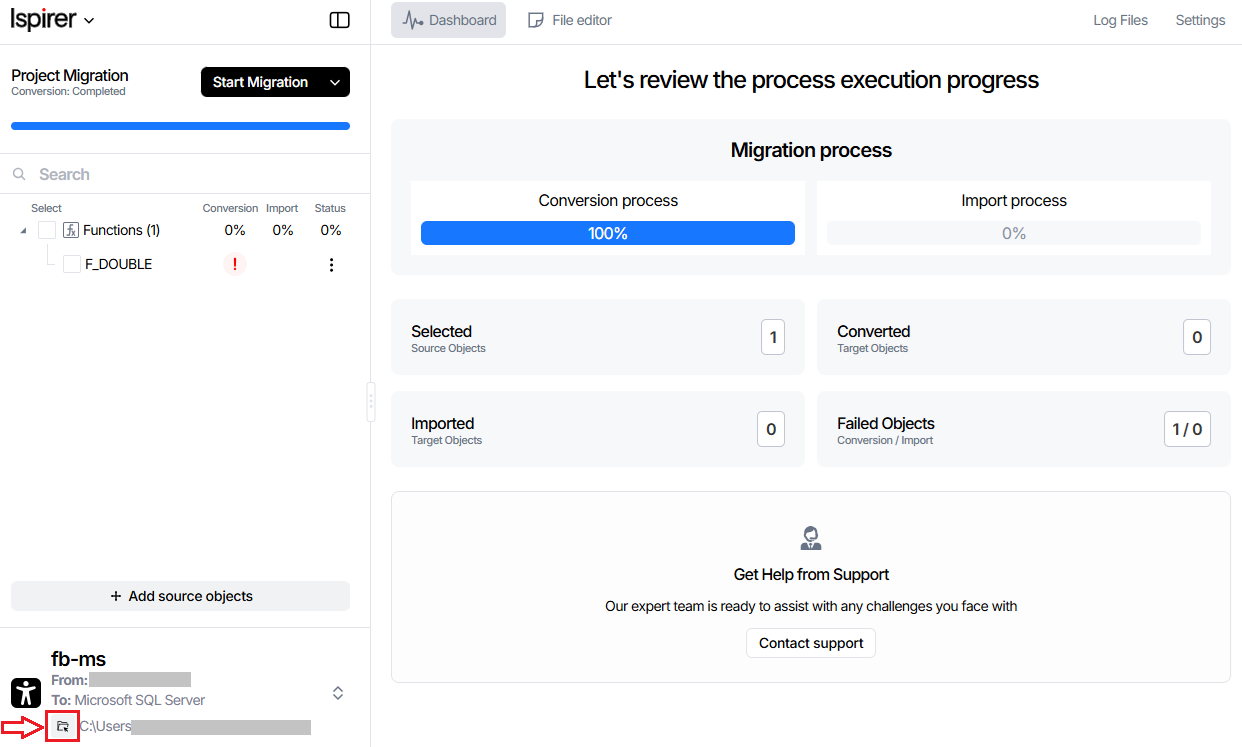This screenshot has height=747, width=1242.
Task: Collapse the Functions tree node
Action: point(23,231)
